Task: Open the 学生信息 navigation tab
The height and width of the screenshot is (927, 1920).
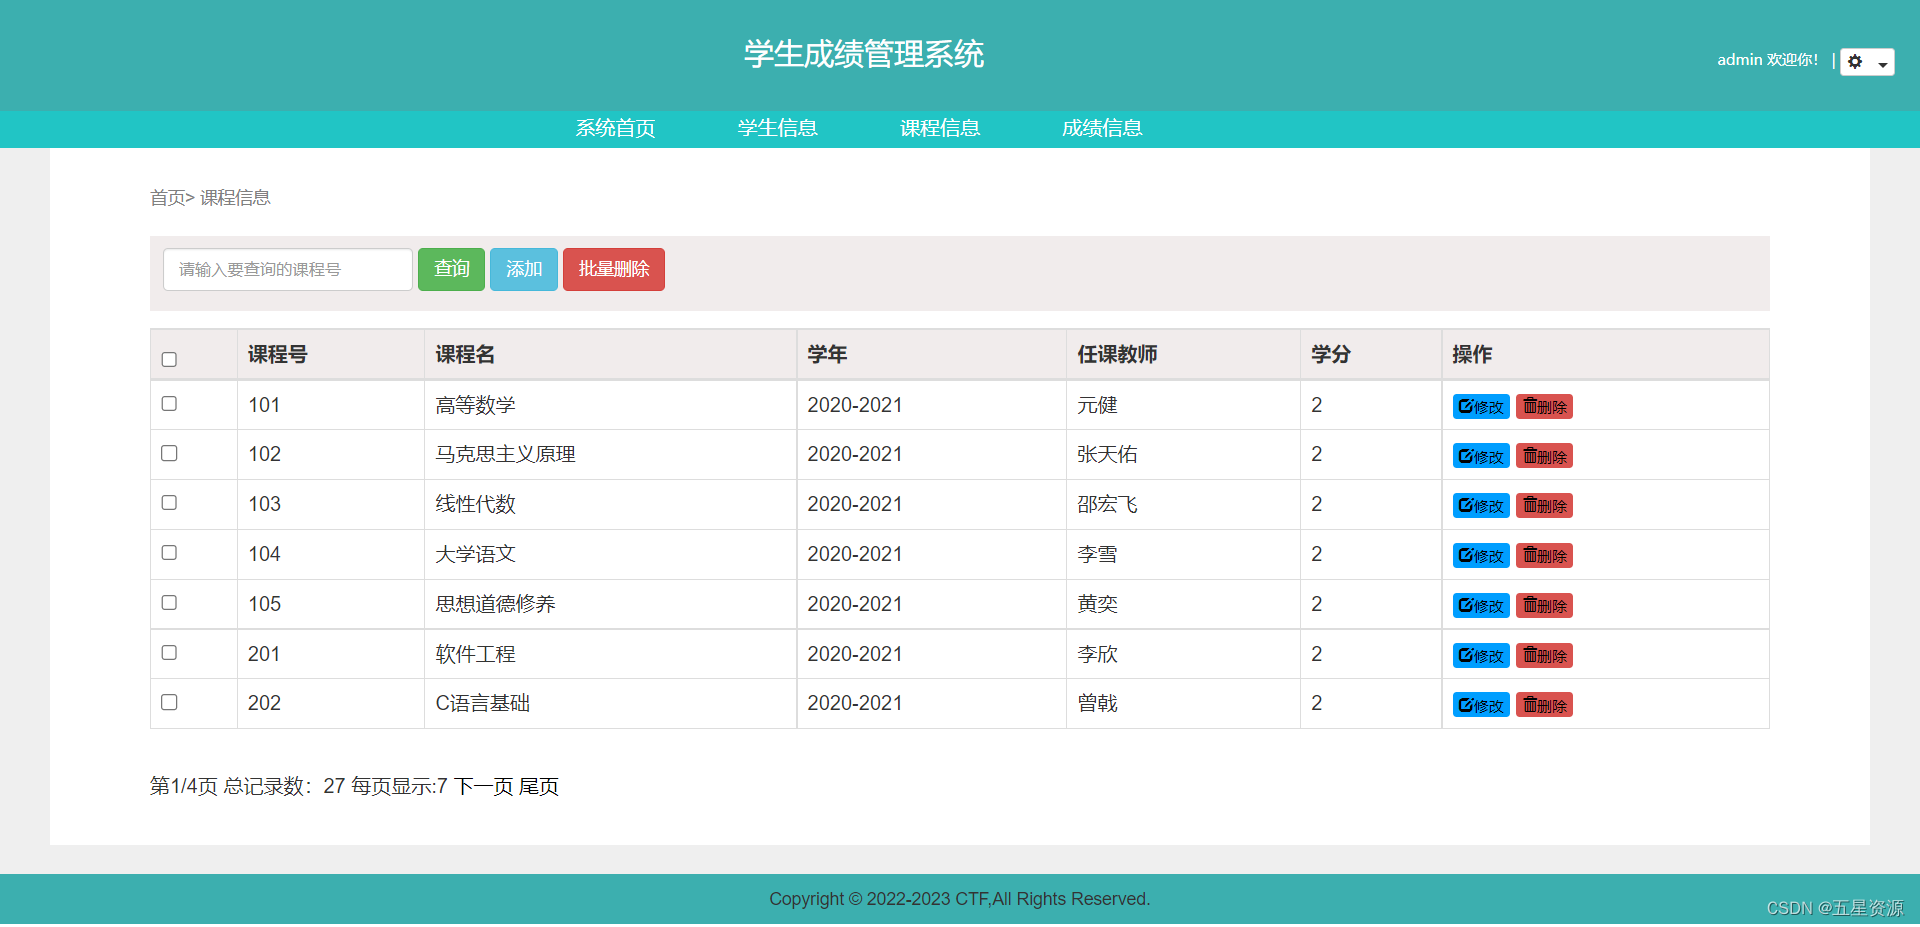Action: coord(777,128)
